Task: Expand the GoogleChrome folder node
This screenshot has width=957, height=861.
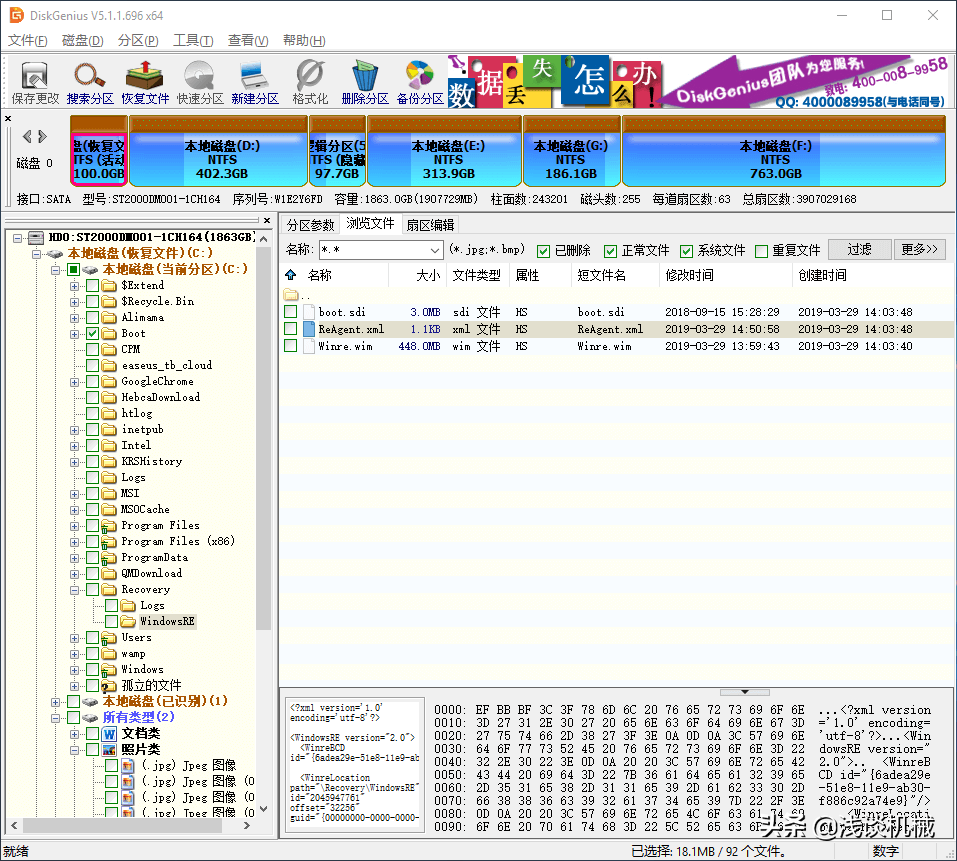Action: [74, 382]
